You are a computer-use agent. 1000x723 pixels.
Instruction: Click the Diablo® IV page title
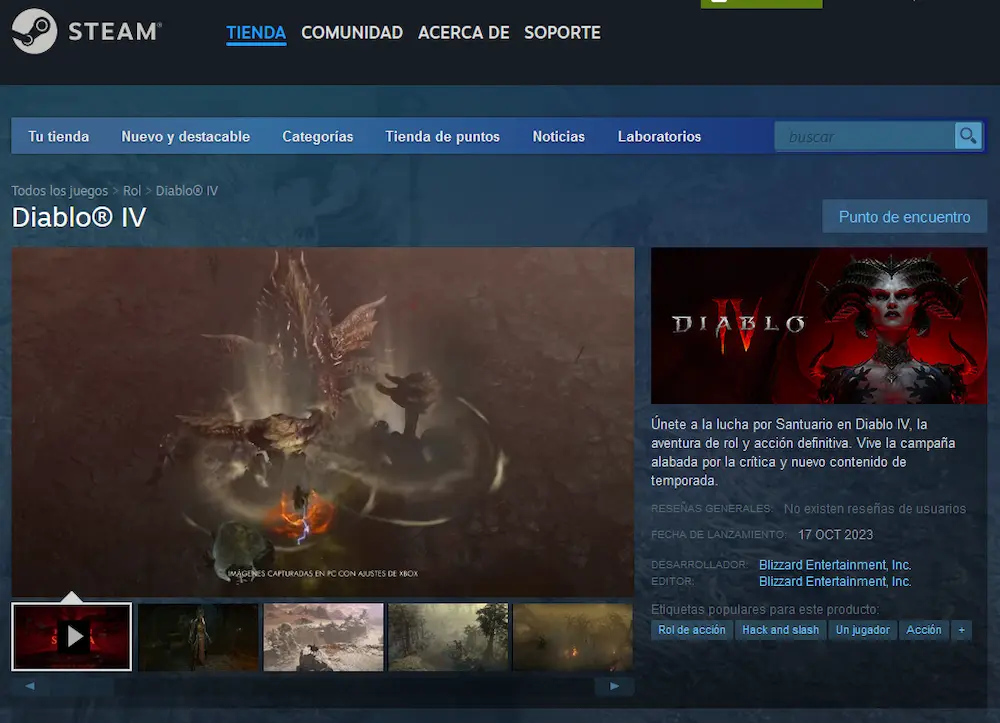[x=79, y=217]
